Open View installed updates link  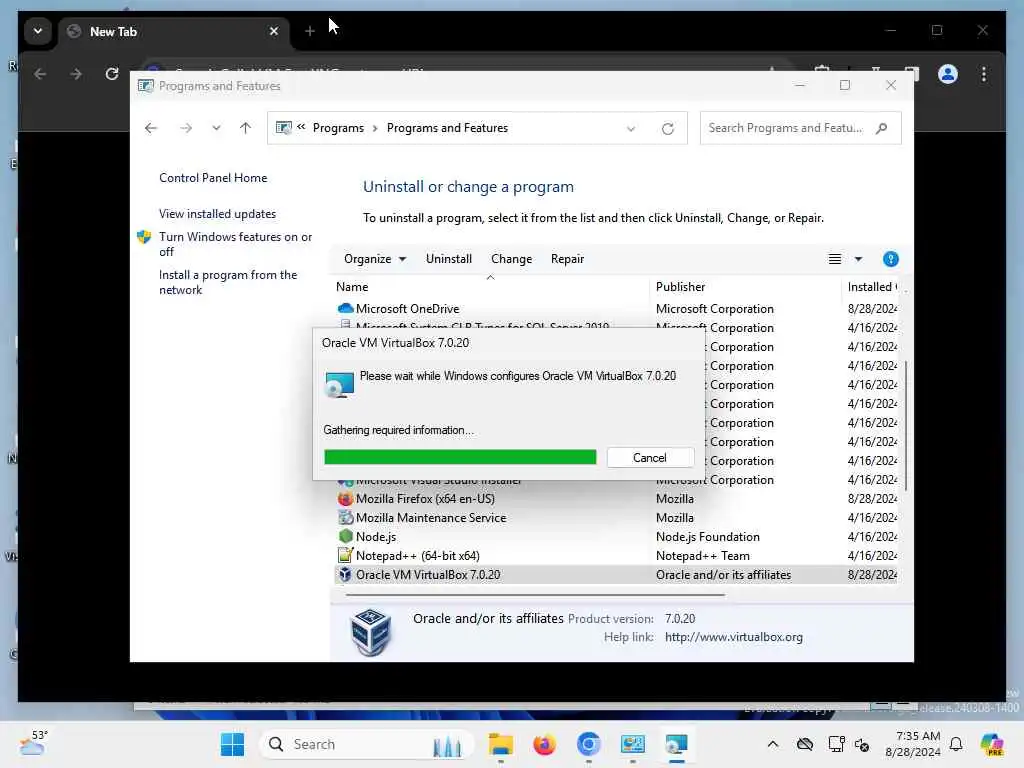217,214
